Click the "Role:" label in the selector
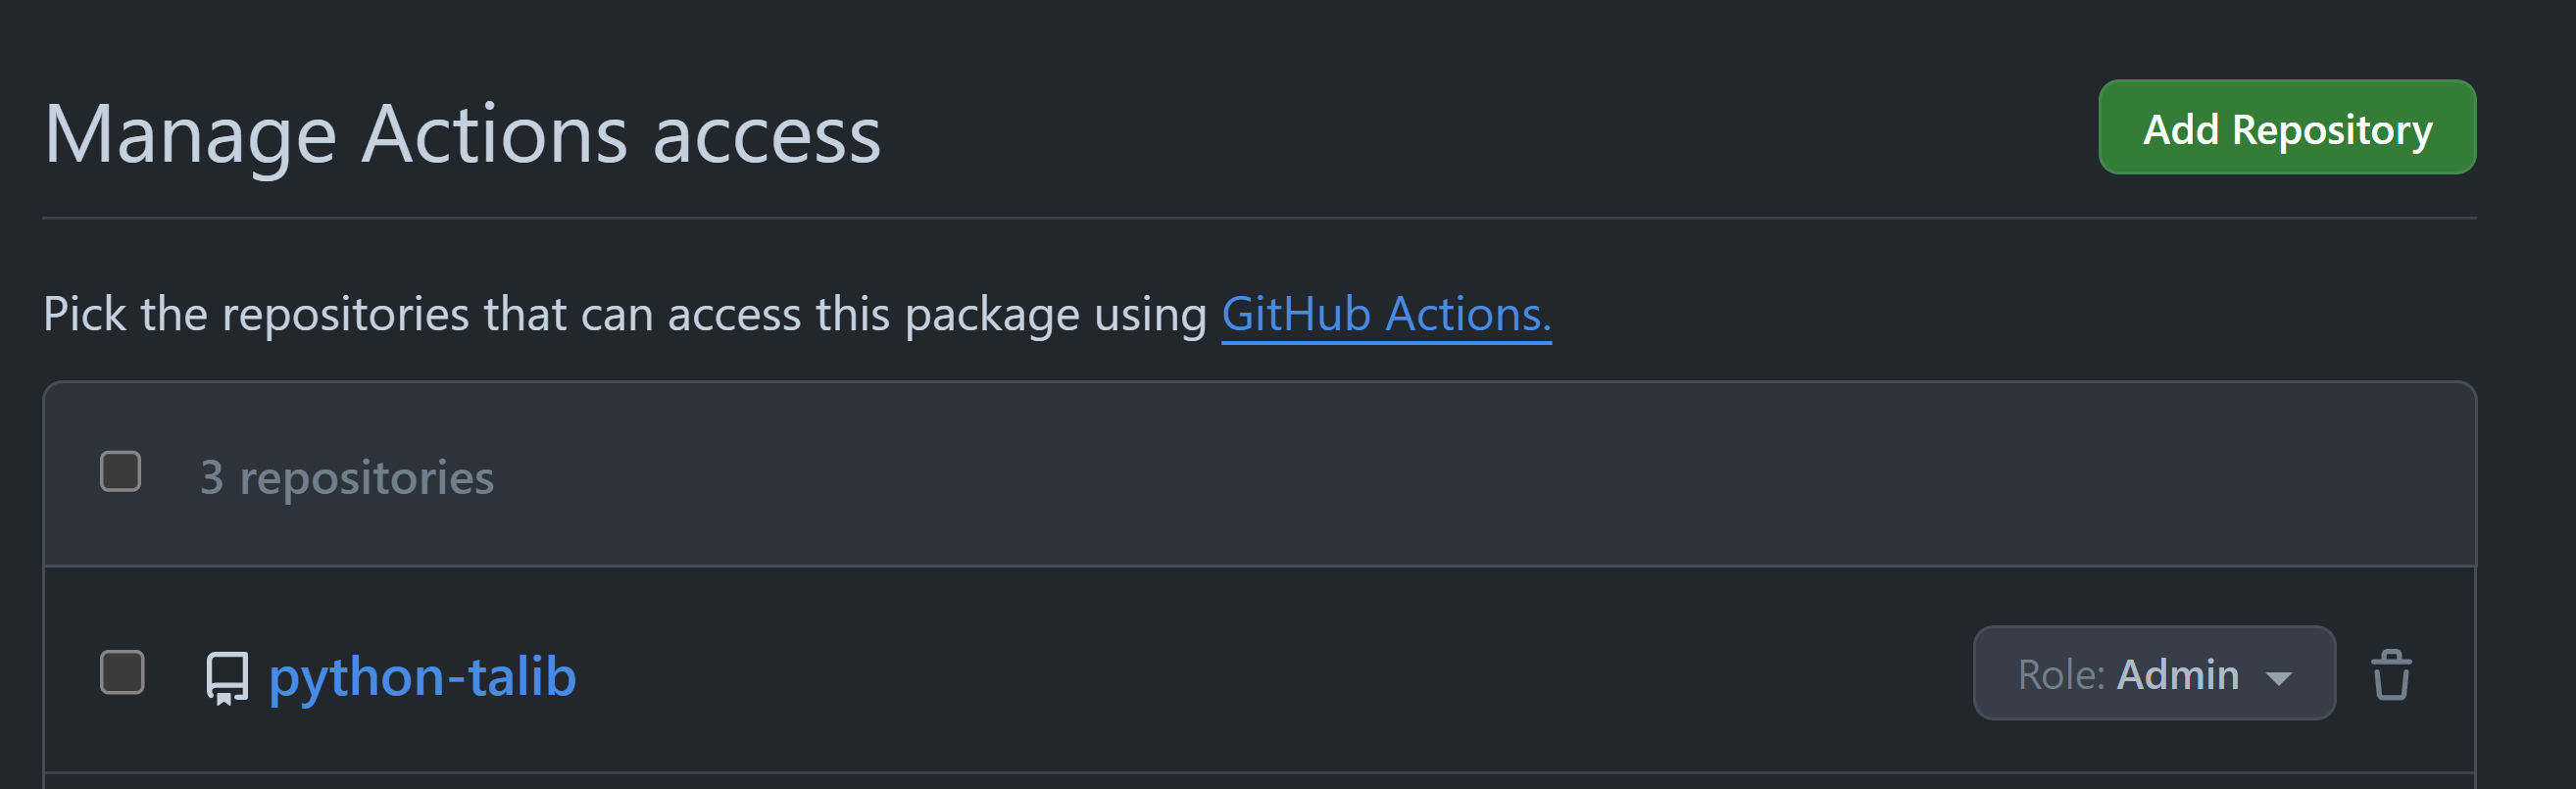 [x=2062, y=675]
